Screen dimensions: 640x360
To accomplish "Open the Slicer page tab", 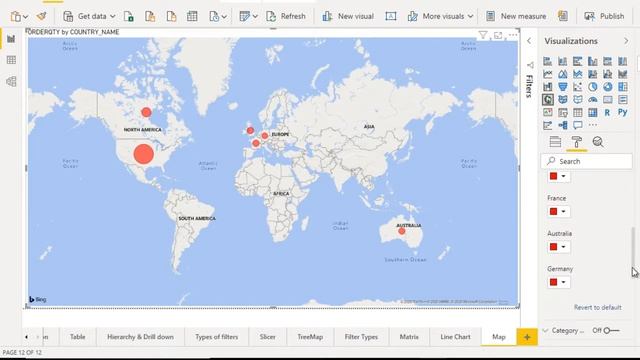I will point(267,337).
